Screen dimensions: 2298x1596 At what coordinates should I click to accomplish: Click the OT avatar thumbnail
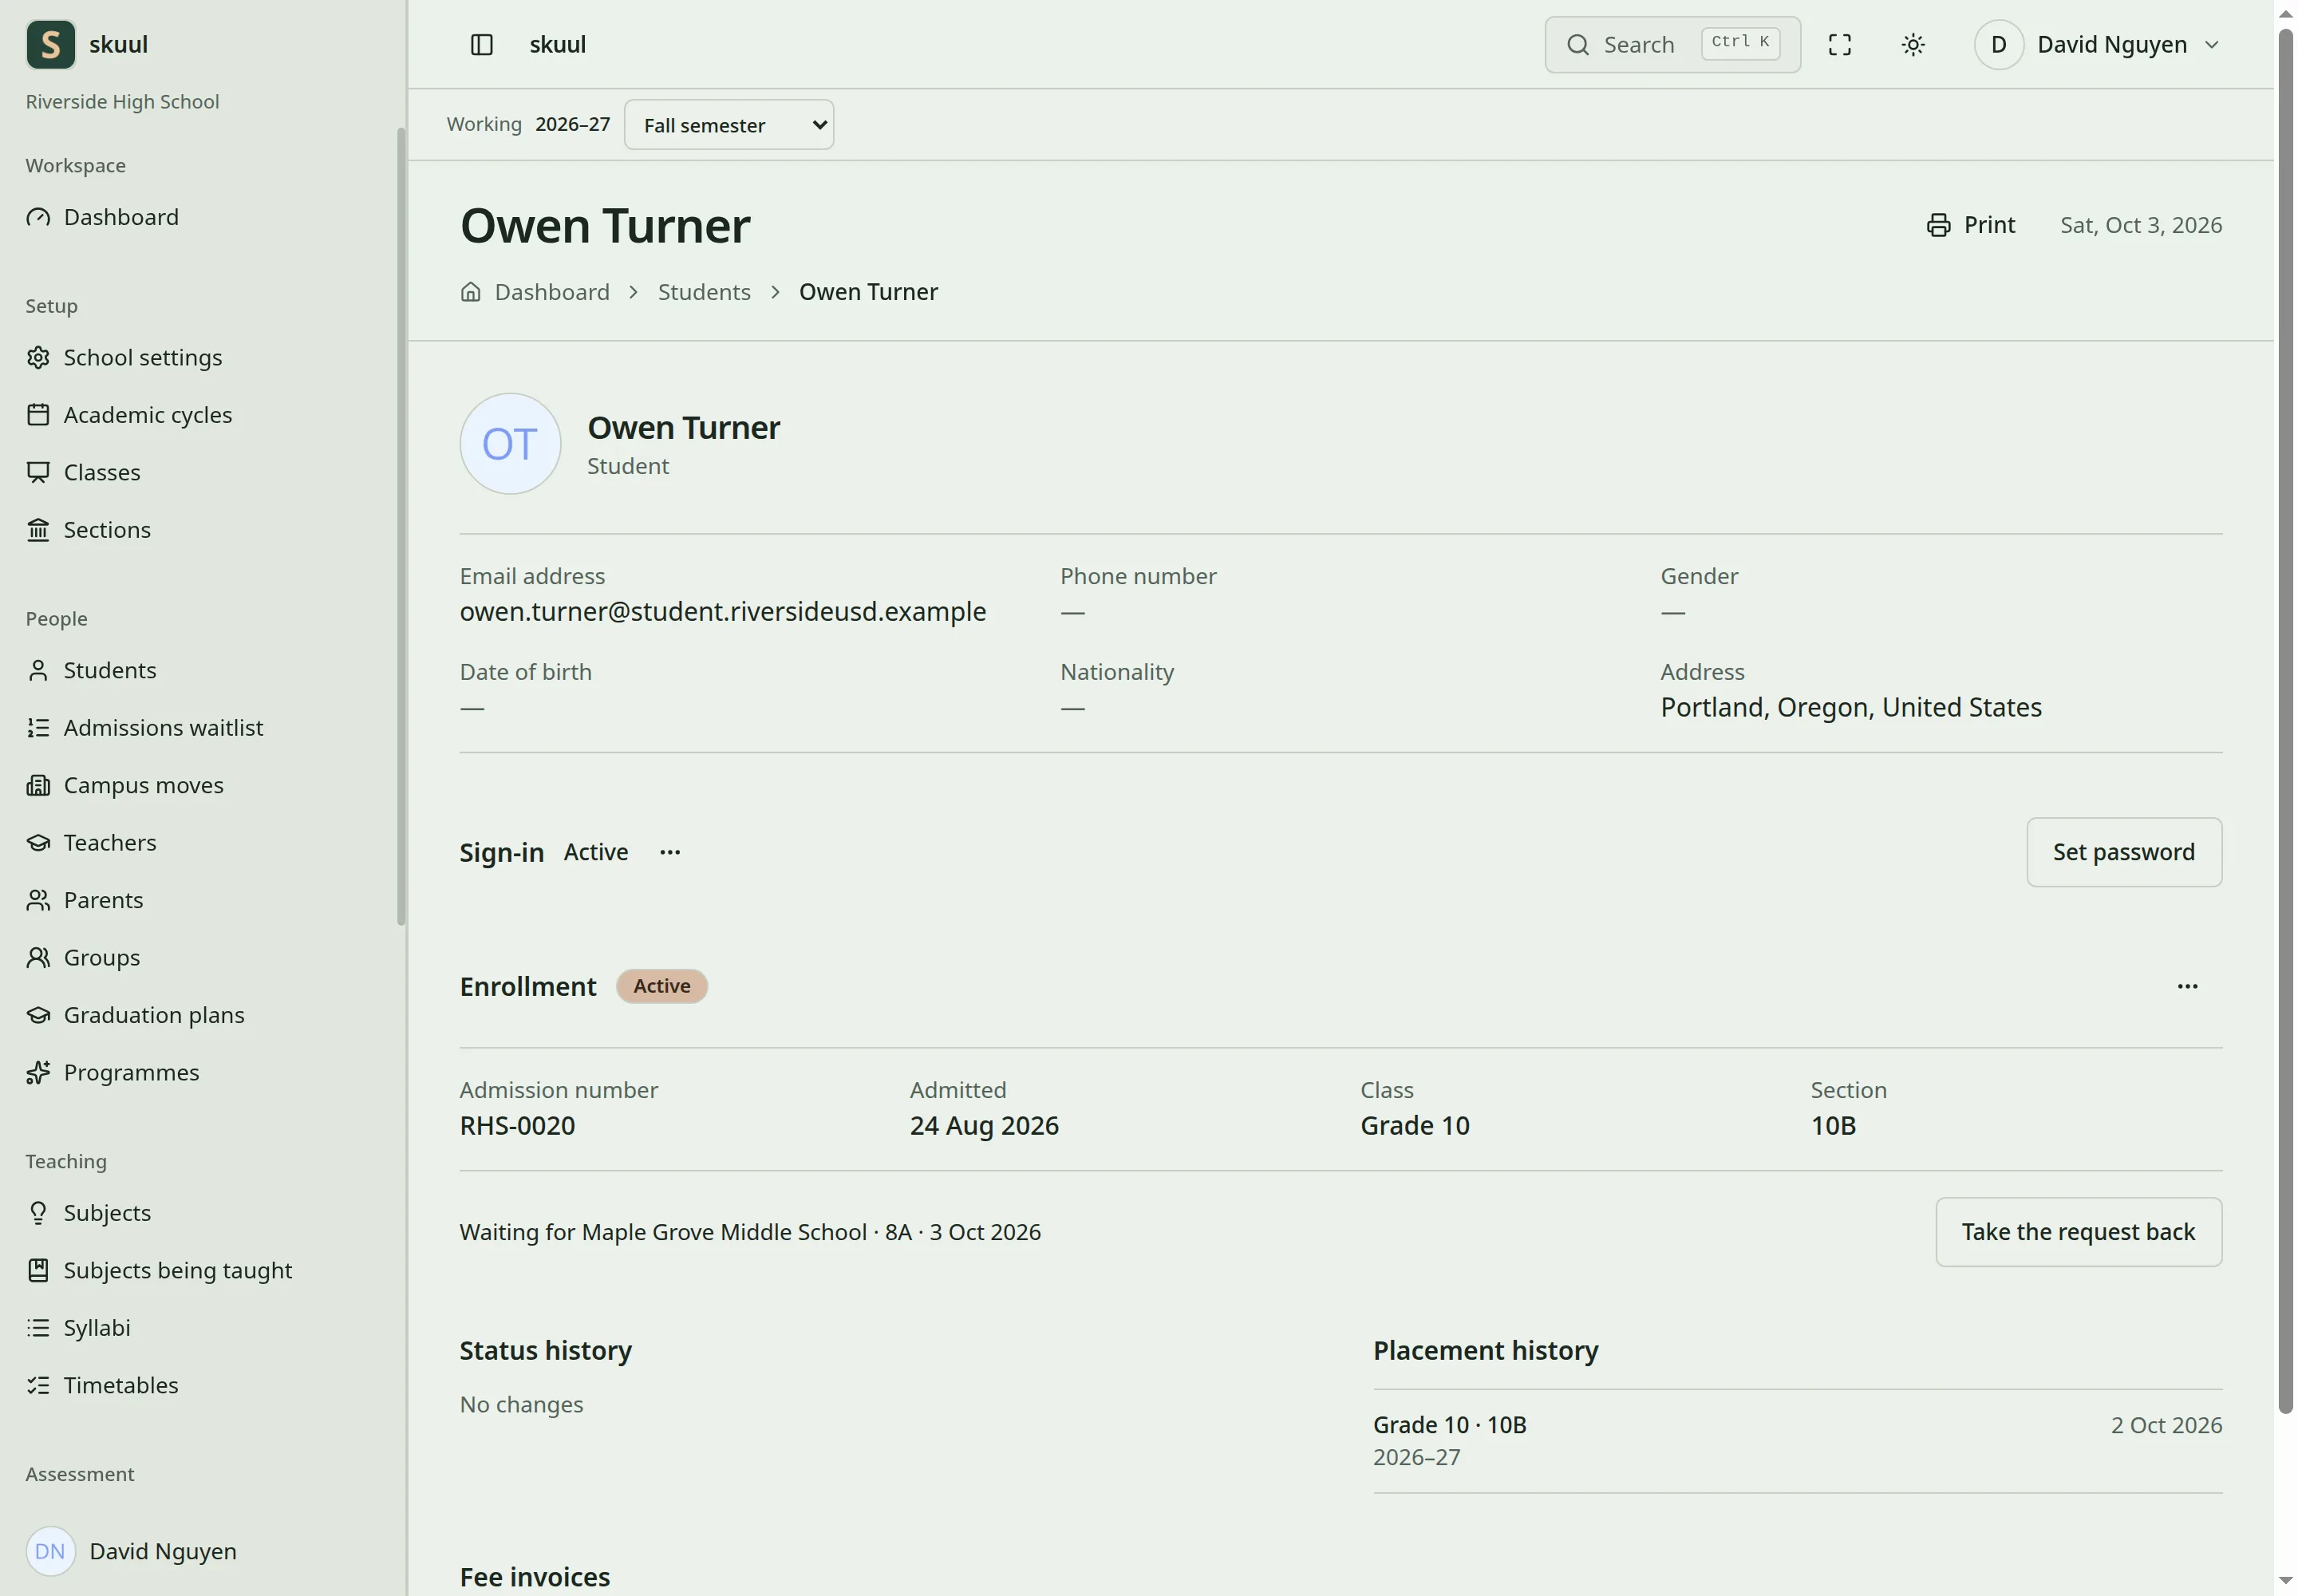click(x=510, y=443)
